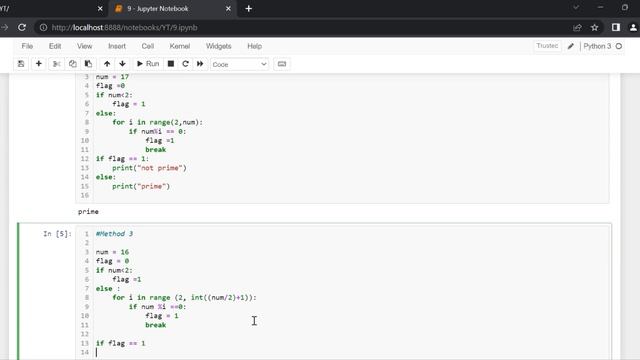Restart the kernel icon
Viewport: 640px width, 360px height.
tap(185, 64)
